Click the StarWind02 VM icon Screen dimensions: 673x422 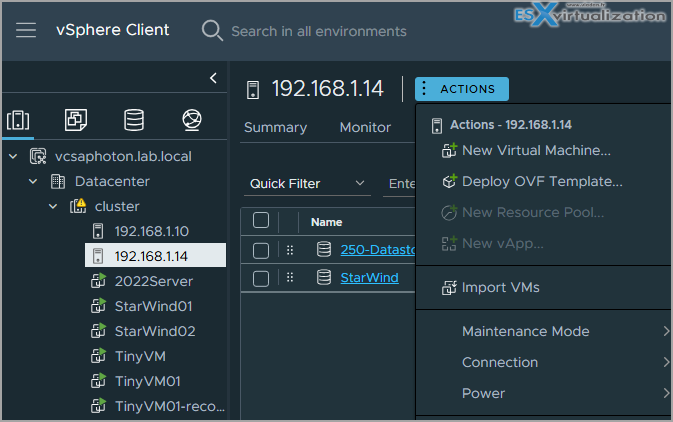pos(98,331)
